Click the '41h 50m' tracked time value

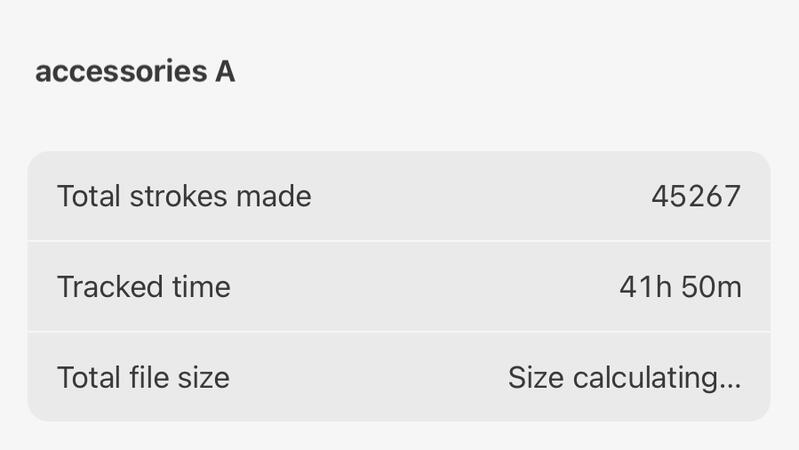[680, 287]
